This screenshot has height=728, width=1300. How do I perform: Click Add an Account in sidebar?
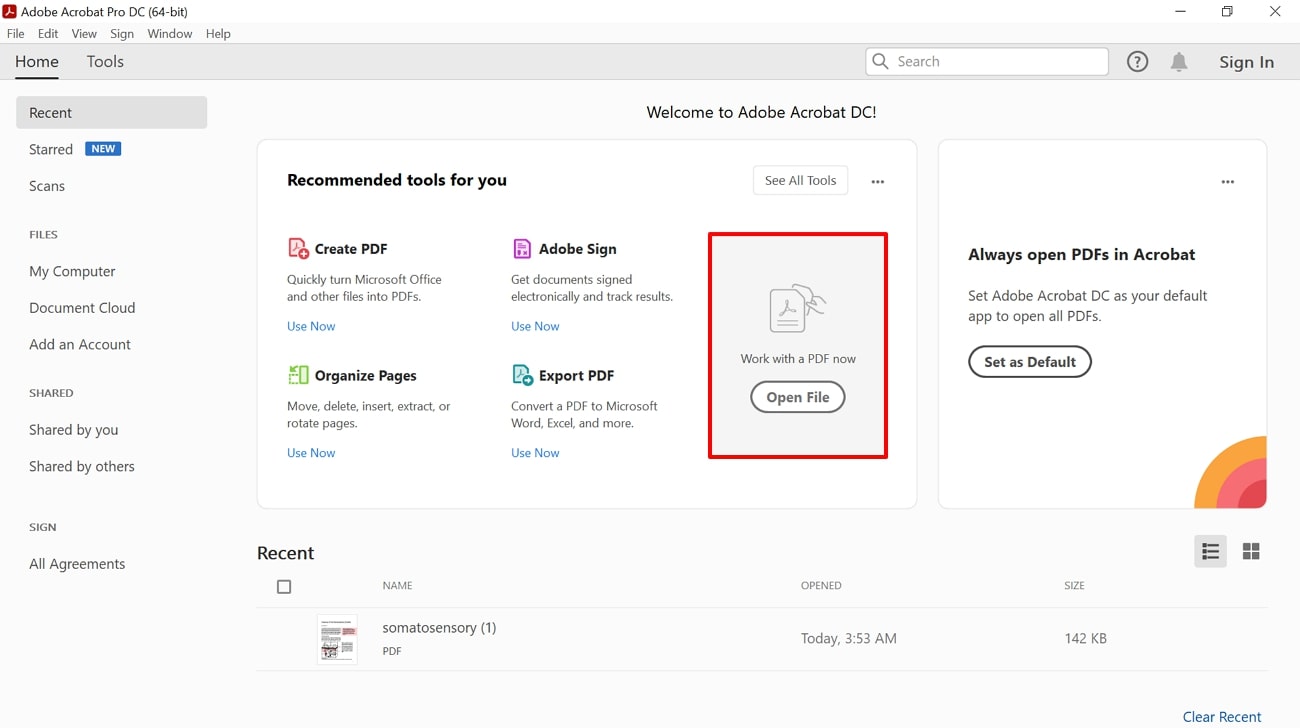tap(80, 344)
